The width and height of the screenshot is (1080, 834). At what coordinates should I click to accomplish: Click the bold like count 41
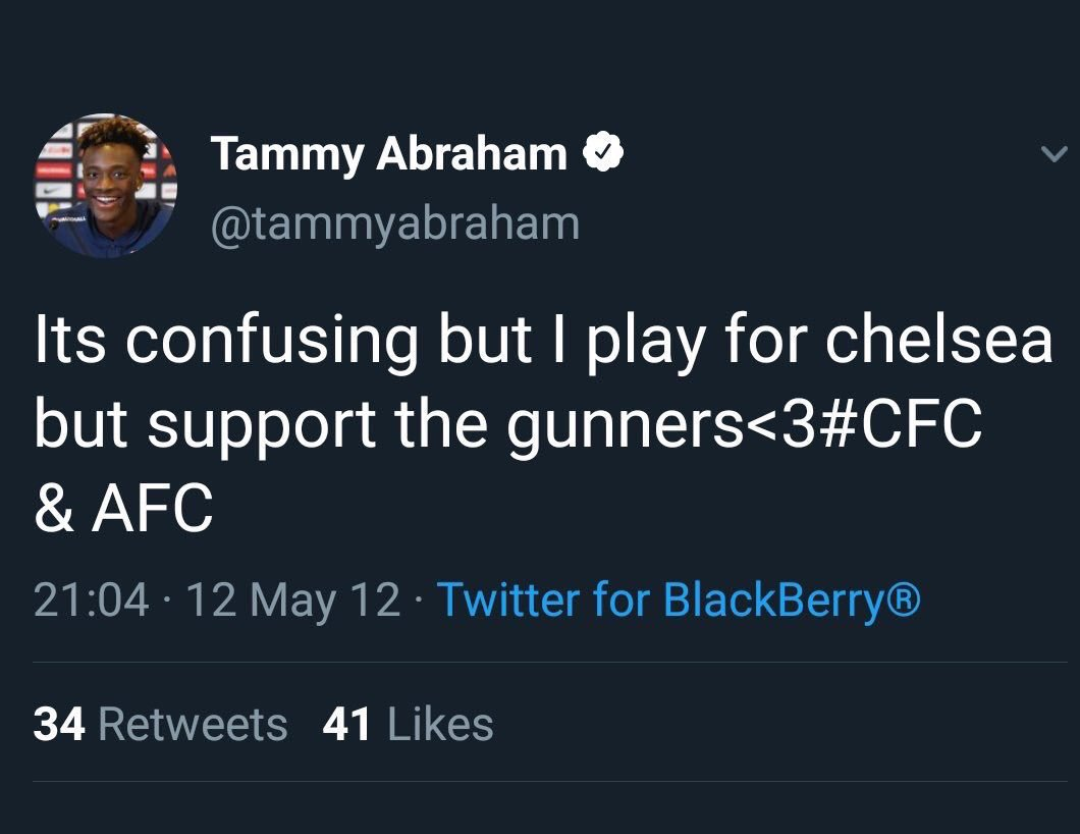pyautogui.click(x=347, y=724)
